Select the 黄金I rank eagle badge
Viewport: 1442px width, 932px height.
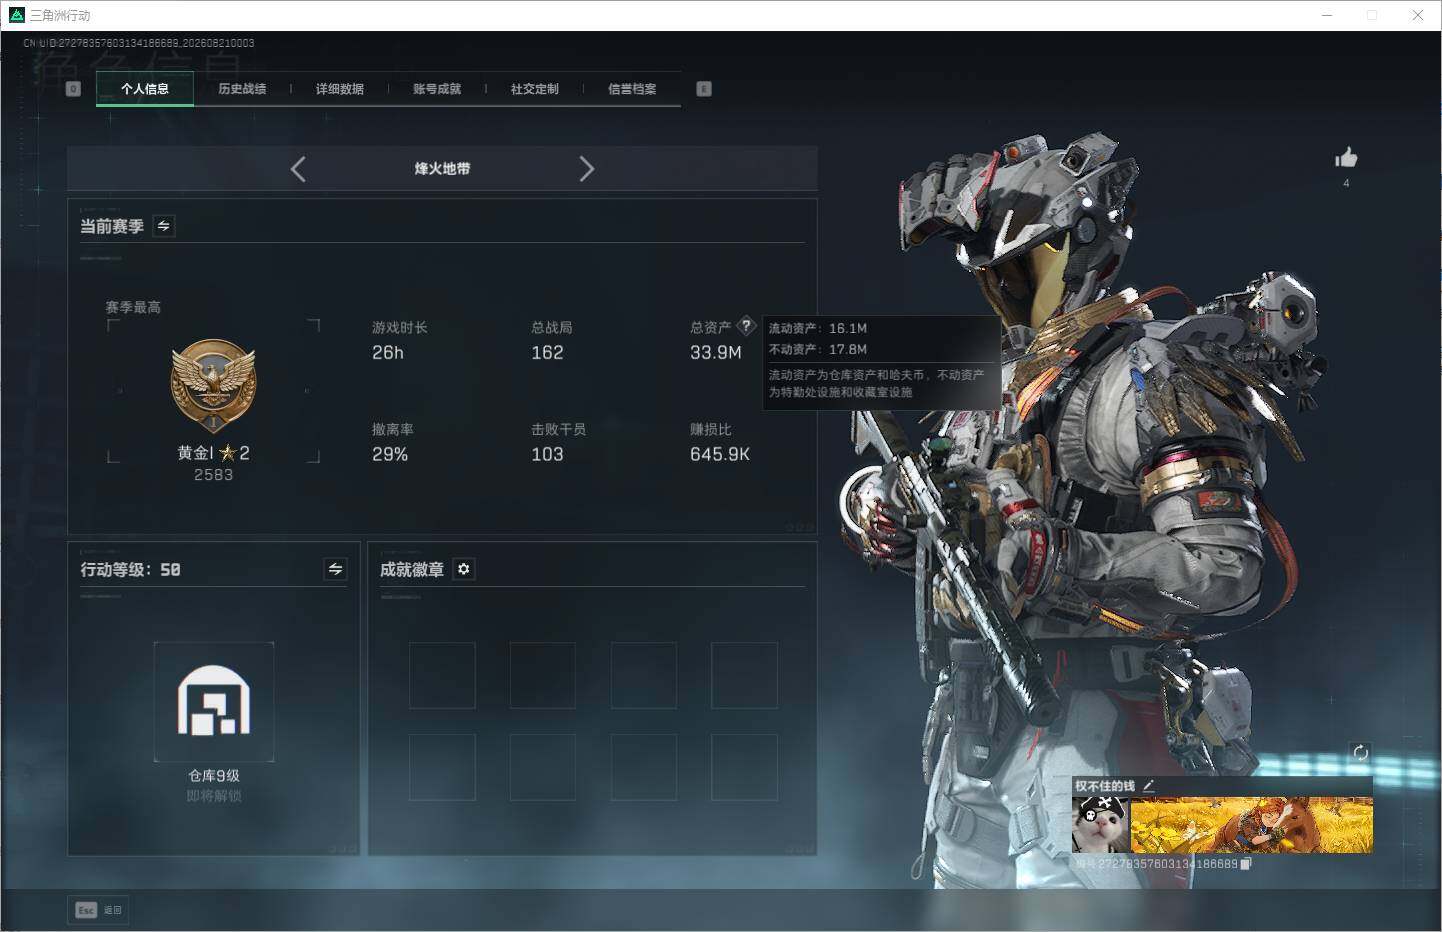coord(213,386)
